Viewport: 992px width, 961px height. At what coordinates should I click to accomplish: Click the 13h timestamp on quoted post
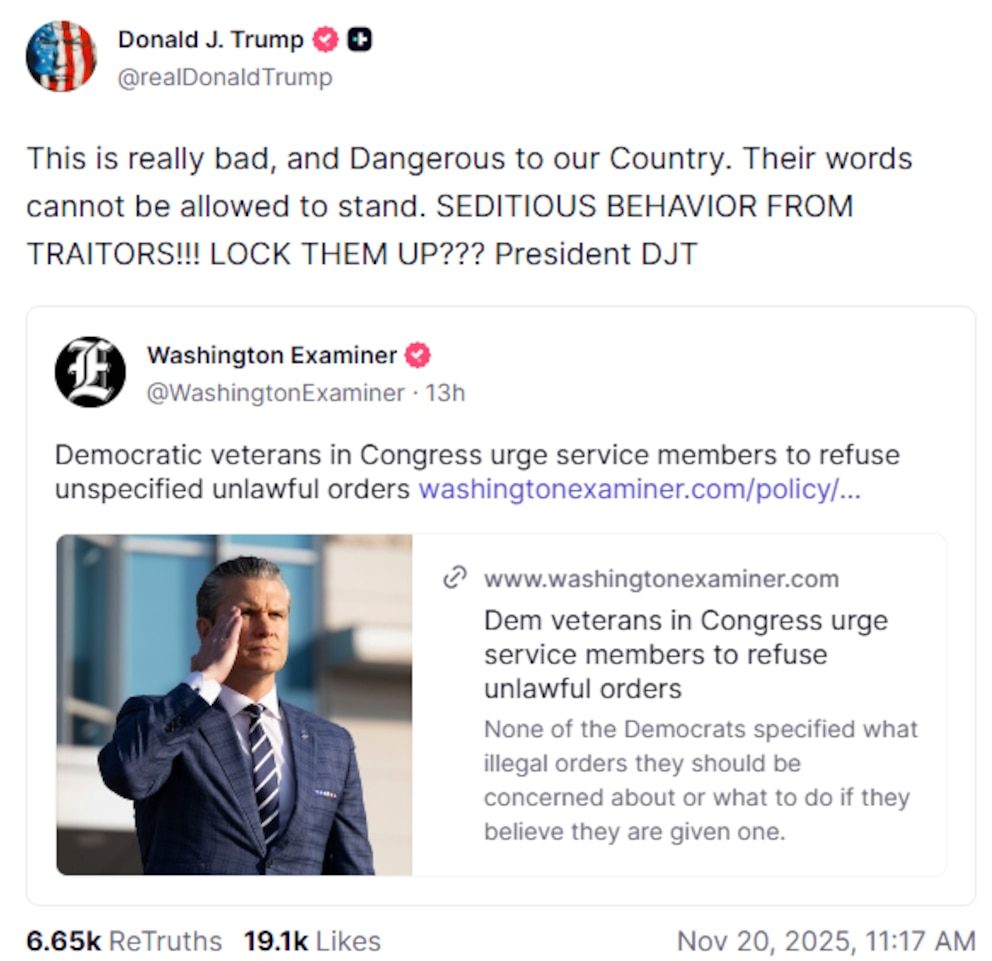[445, 393]
